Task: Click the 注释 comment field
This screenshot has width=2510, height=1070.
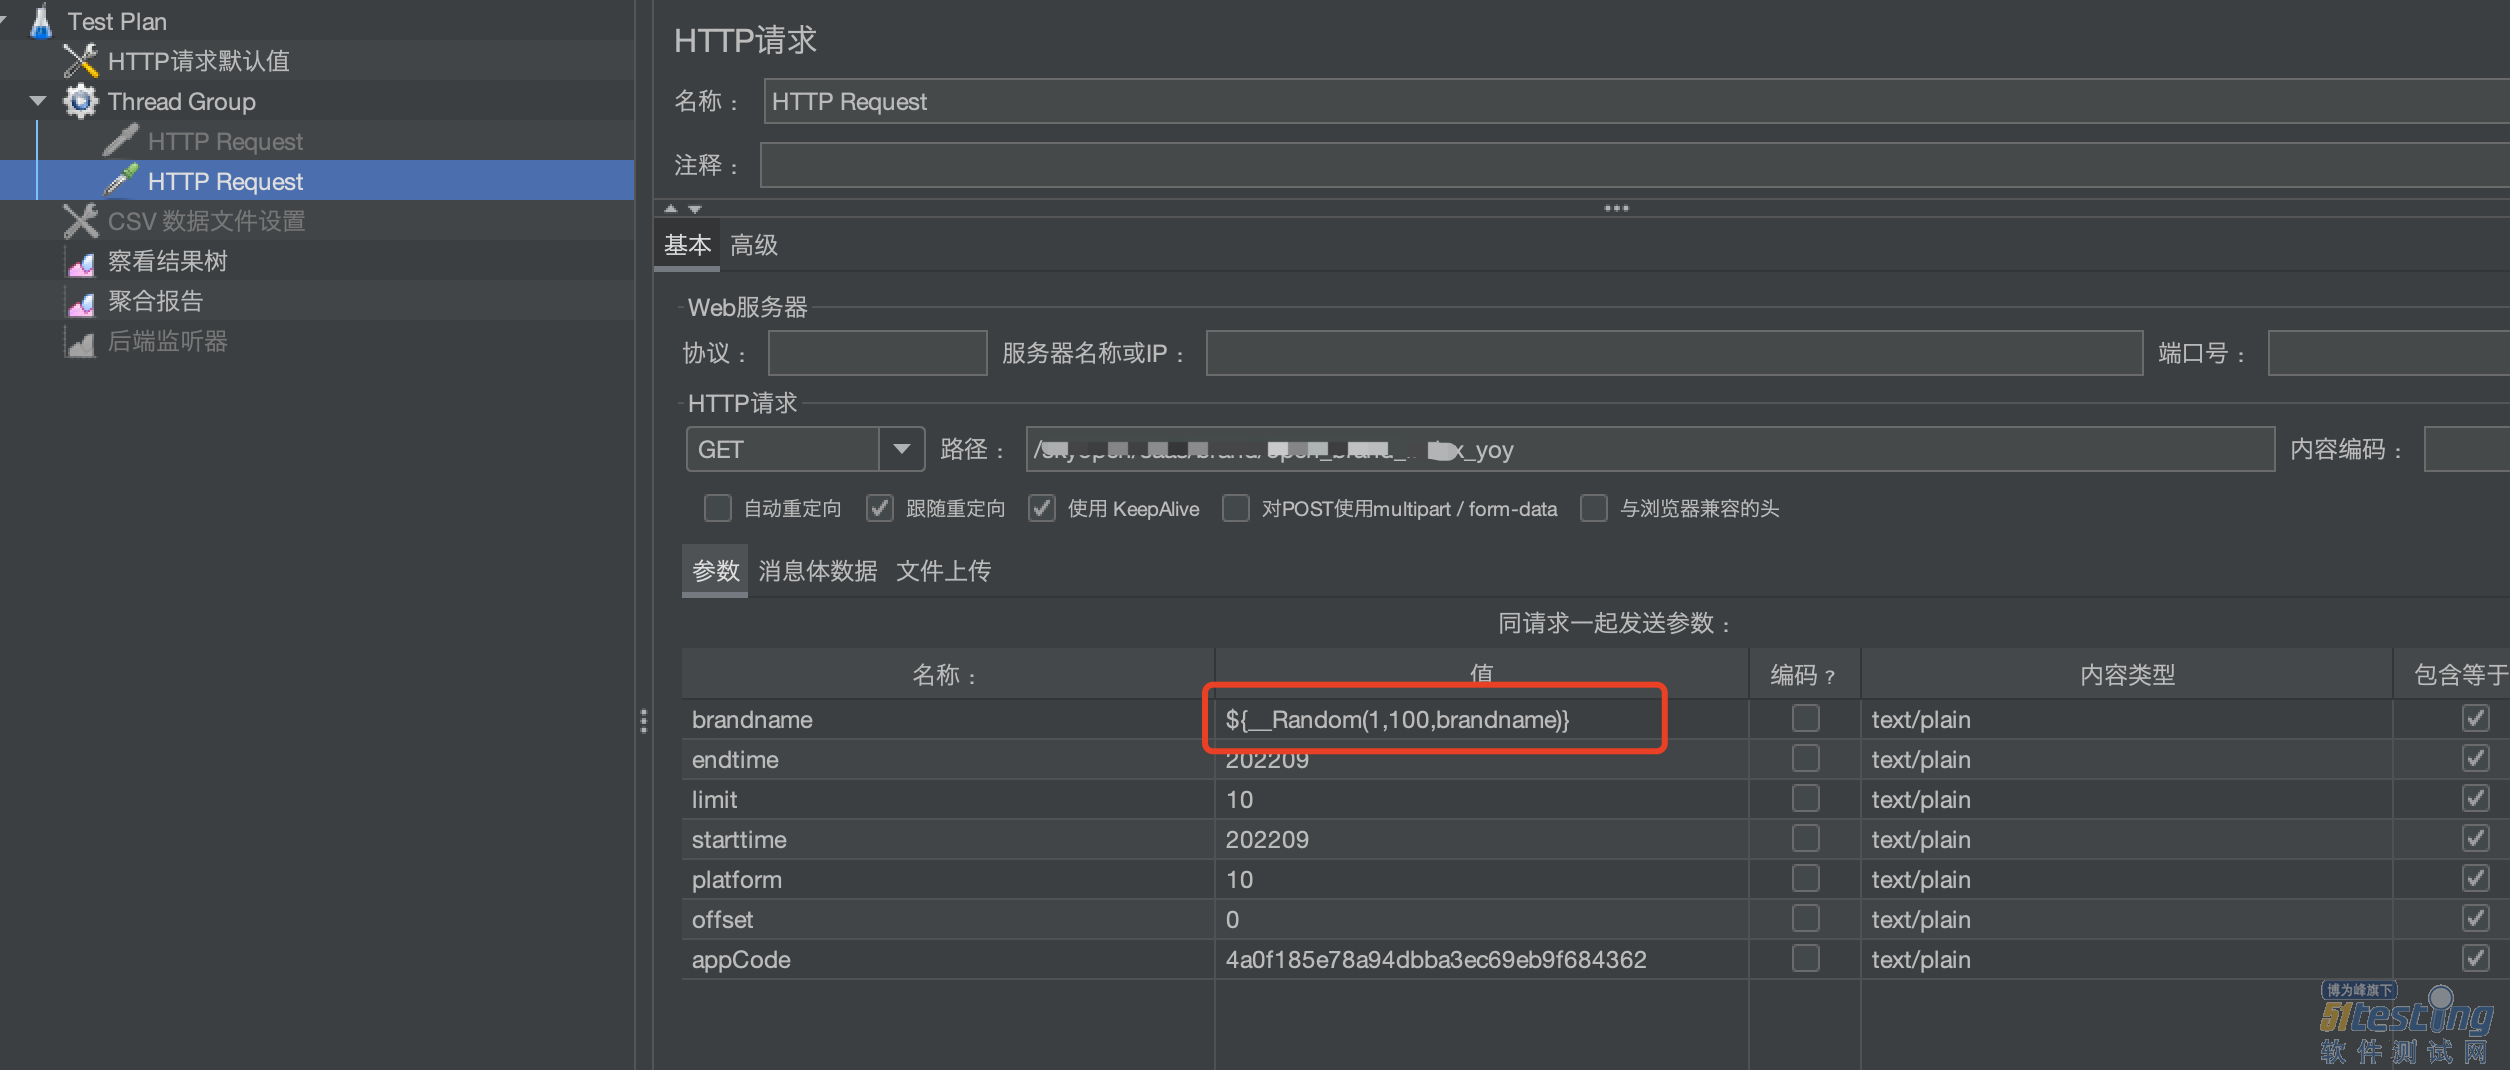Action: (1634, 165)
